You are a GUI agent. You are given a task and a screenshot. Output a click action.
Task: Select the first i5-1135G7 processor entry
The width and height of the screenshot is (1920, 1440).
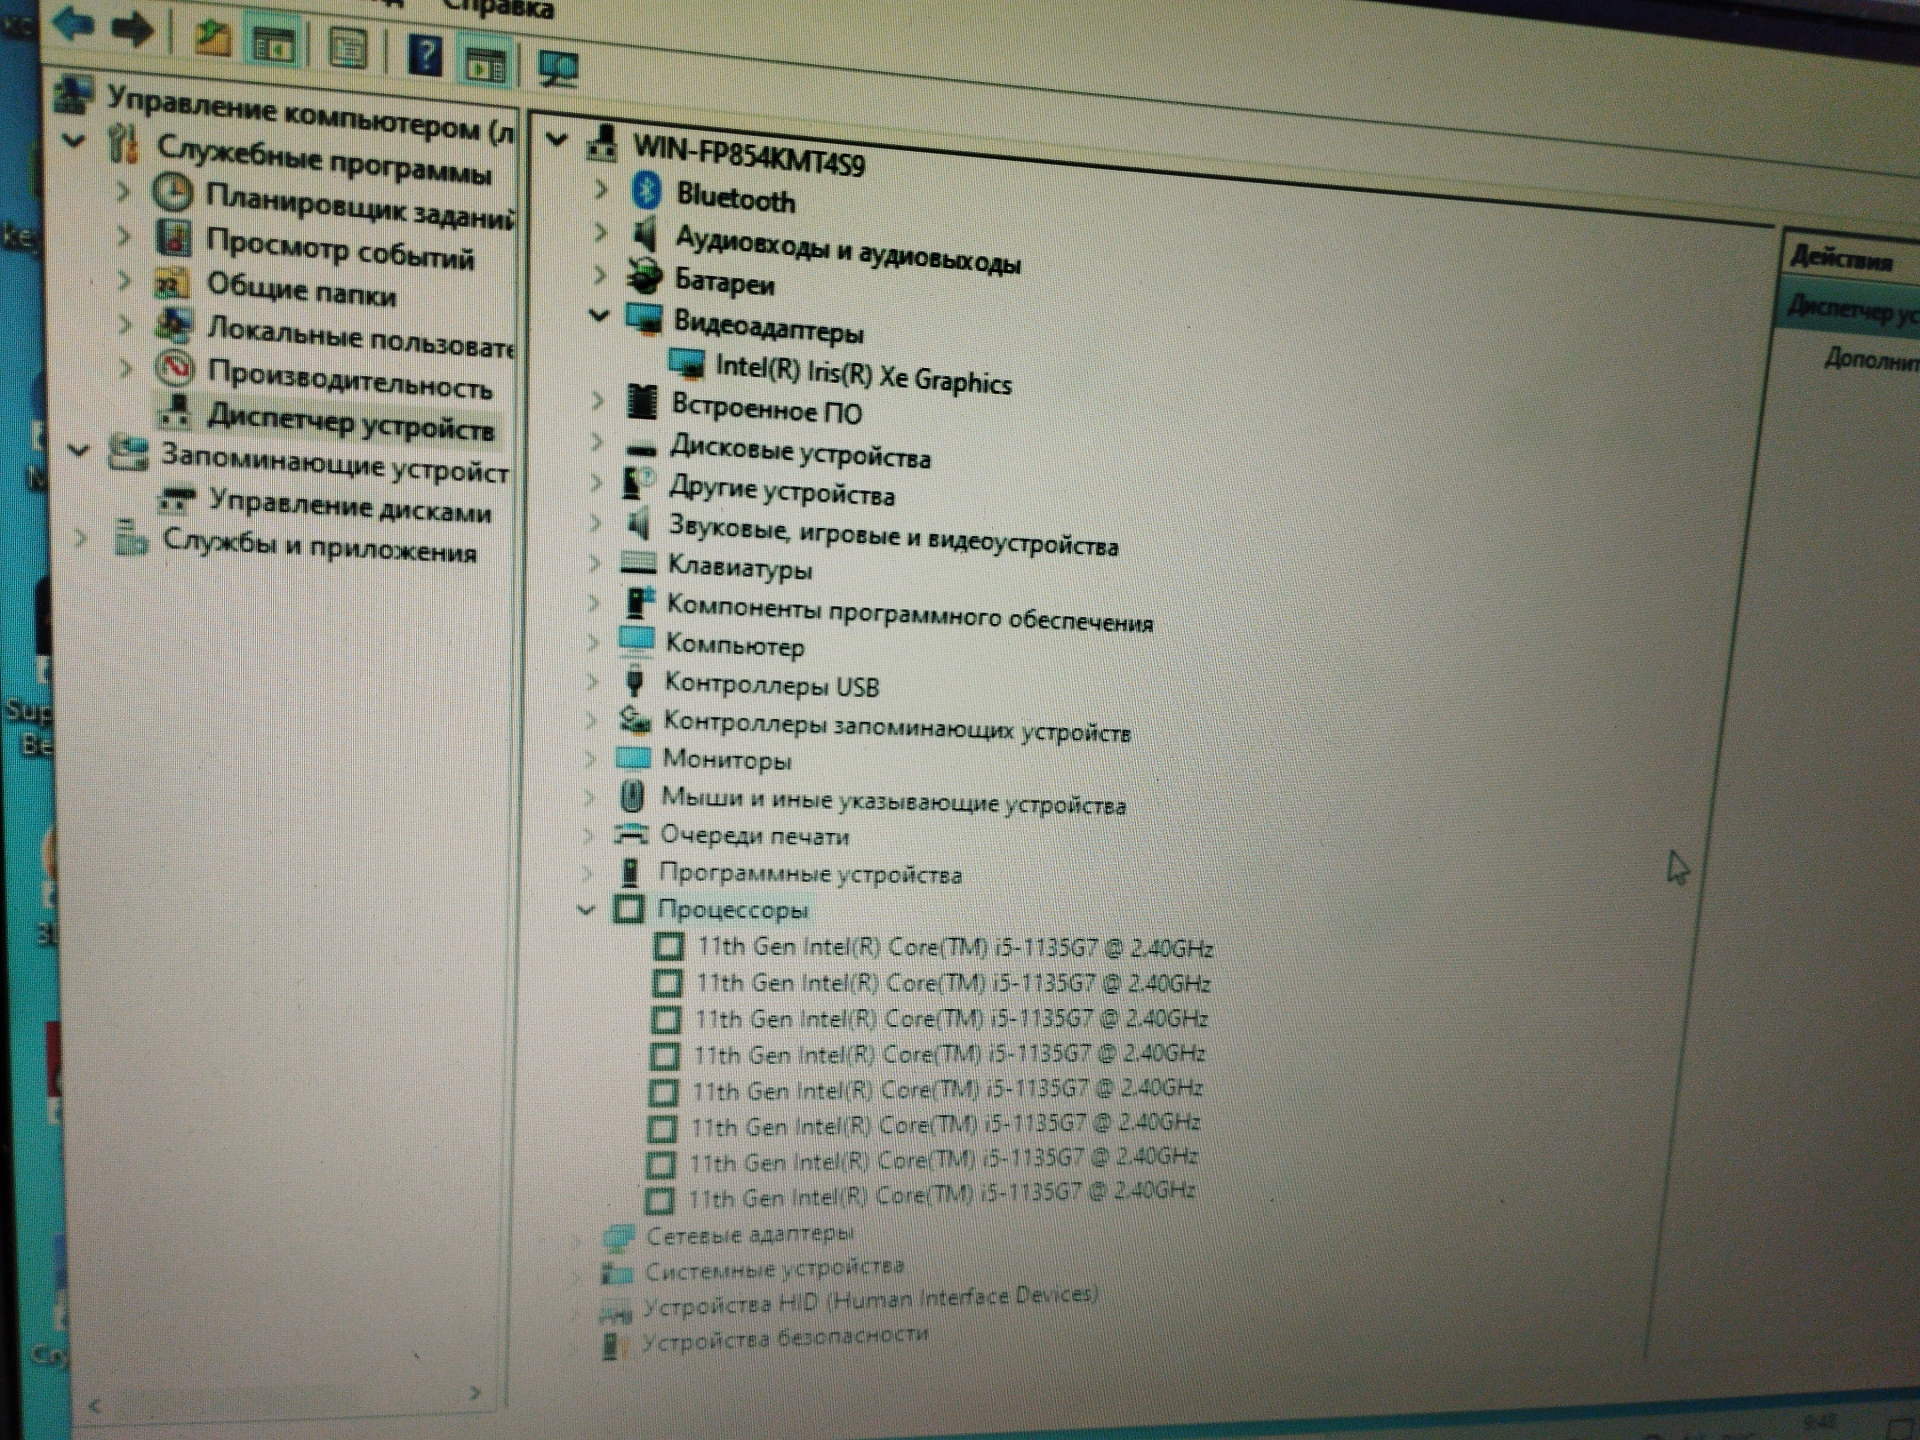point(955,947)
